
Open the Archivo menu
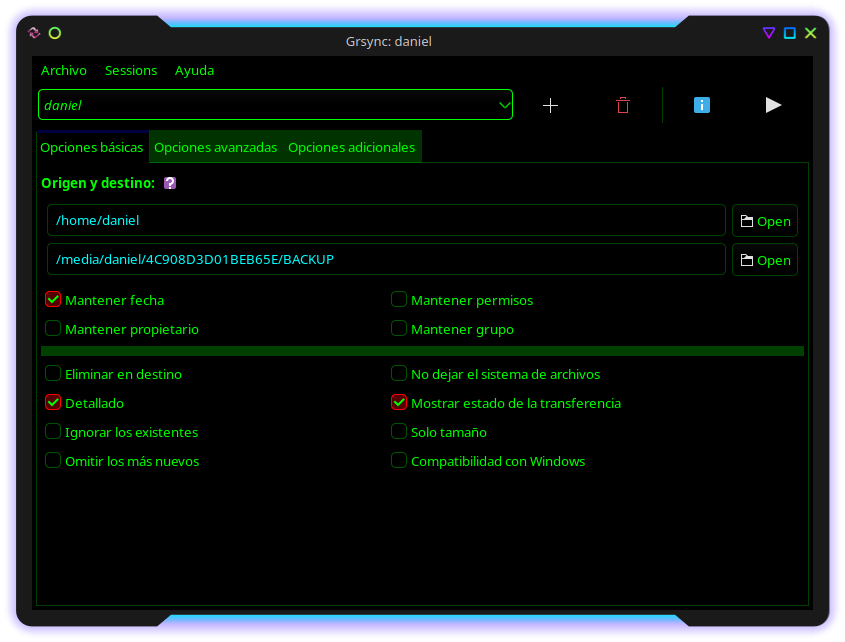pos(64,71)
